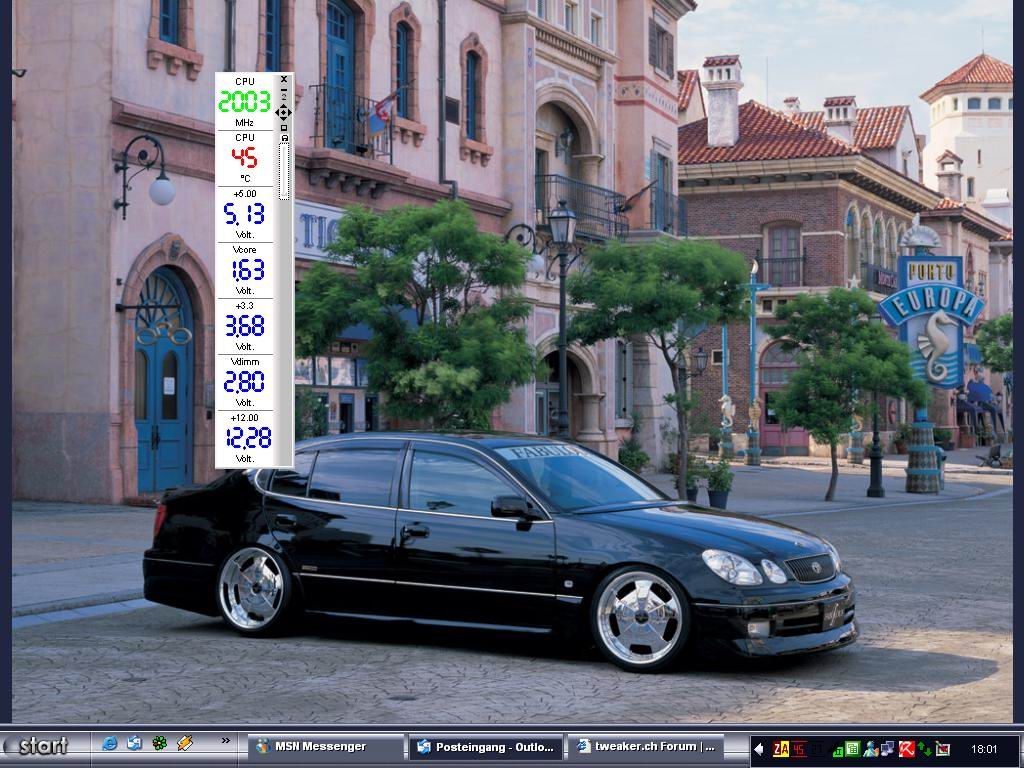The image size is (1024, 768).
Task: Expand hidden system tray icons arrow
Action: click(x=759, y=748)
